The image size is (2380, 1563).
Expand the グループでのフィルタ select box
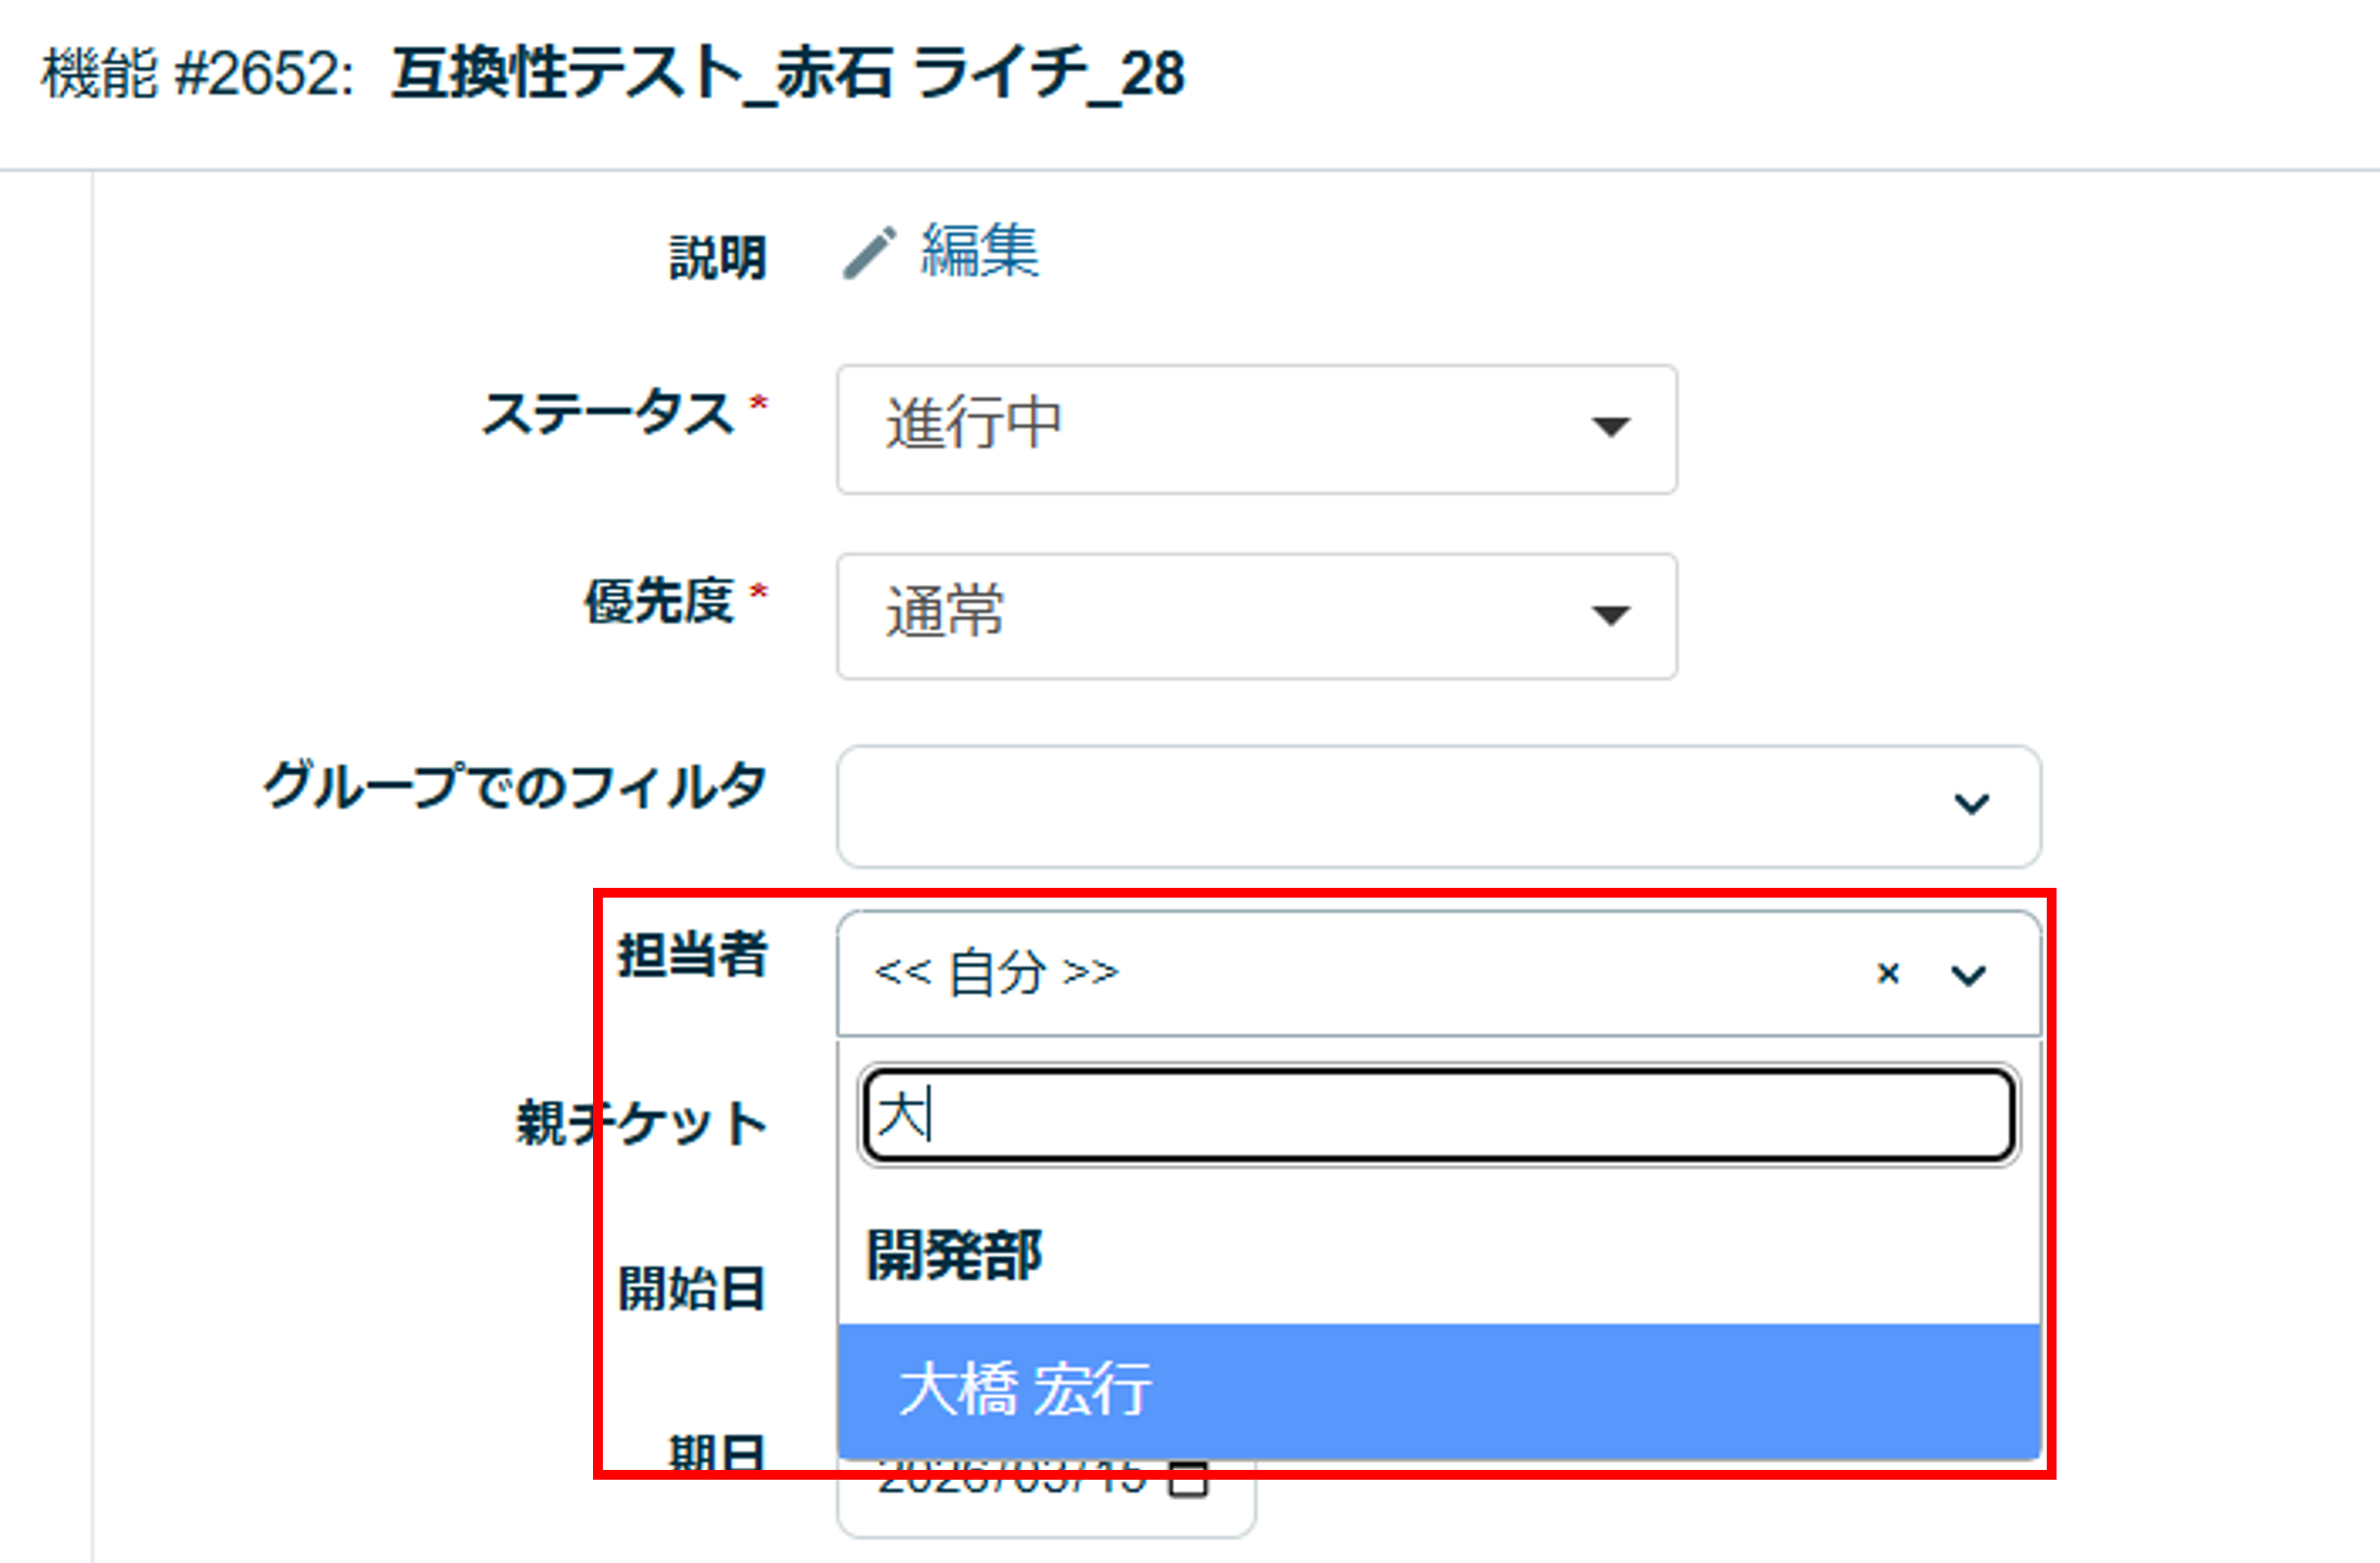click(1438, 806)
